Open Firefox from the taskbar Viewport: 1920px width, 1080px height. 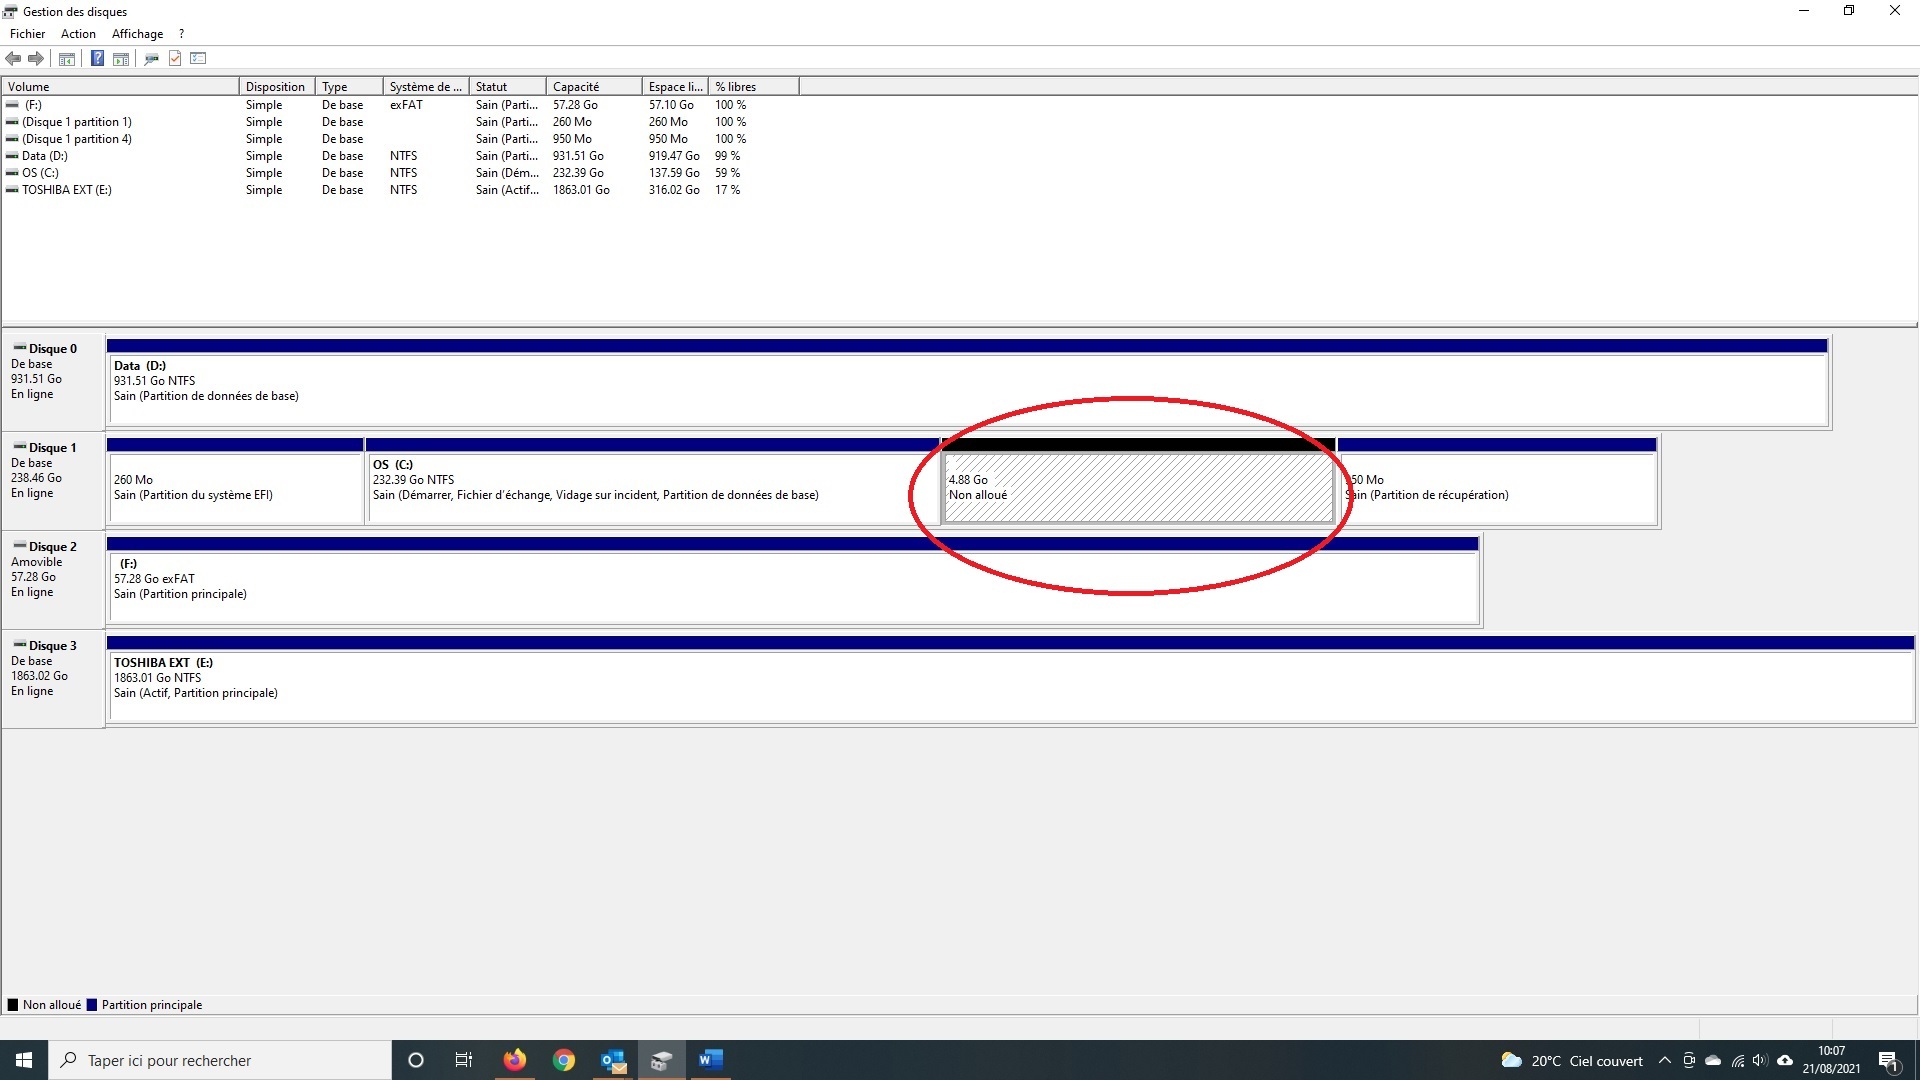(x=515, y=1061)
